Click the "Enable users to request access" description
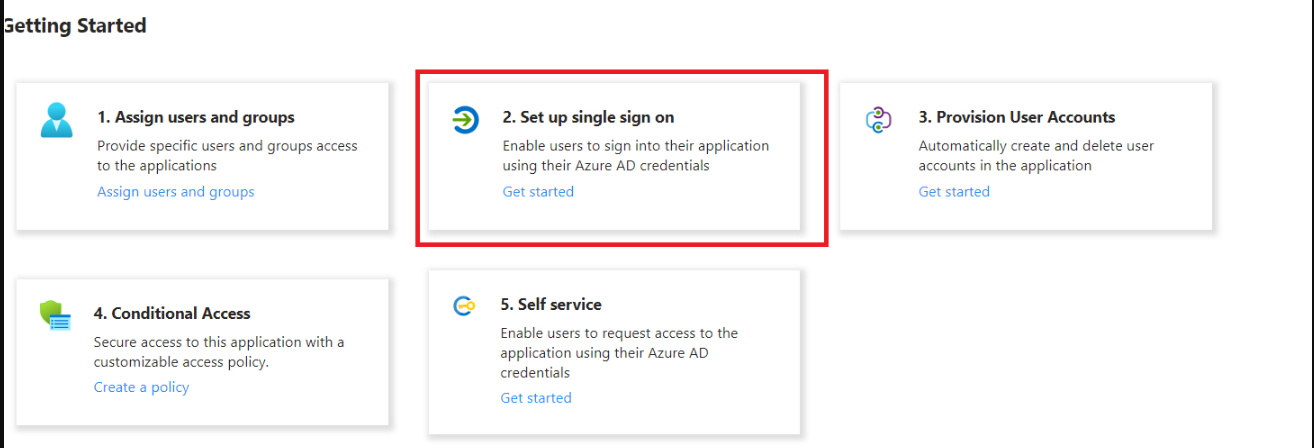1314x448 pixels. point(618,352)
